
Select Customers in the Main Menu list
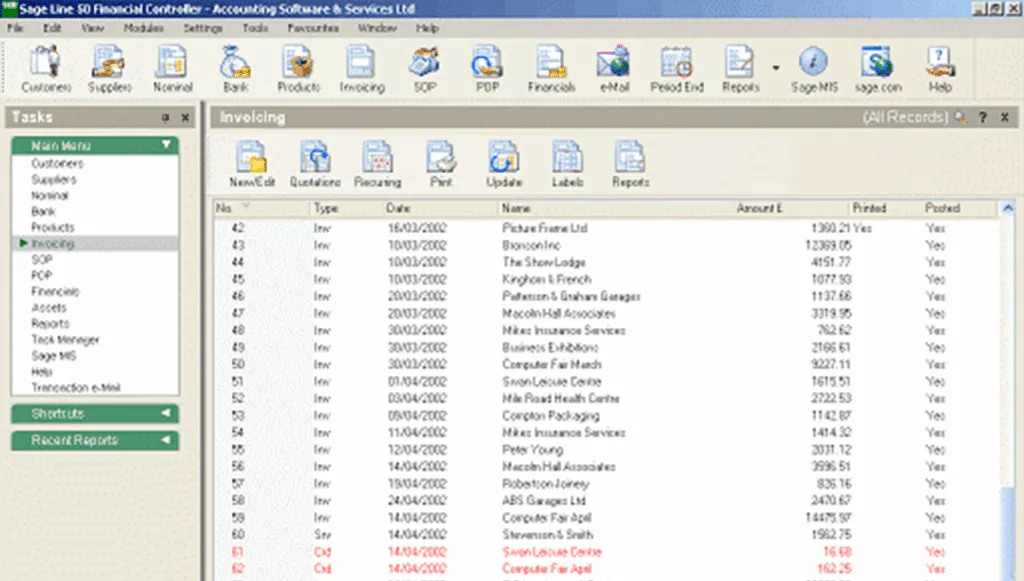click(x=57, y=163)
